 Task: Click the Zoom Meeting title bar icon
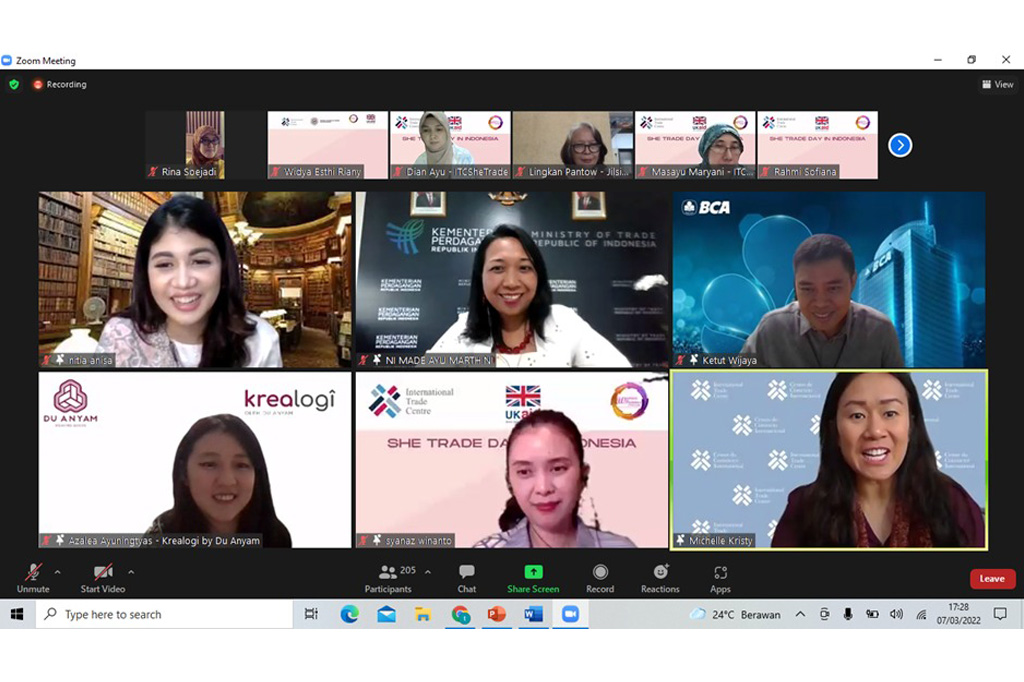tap(7, 60)
